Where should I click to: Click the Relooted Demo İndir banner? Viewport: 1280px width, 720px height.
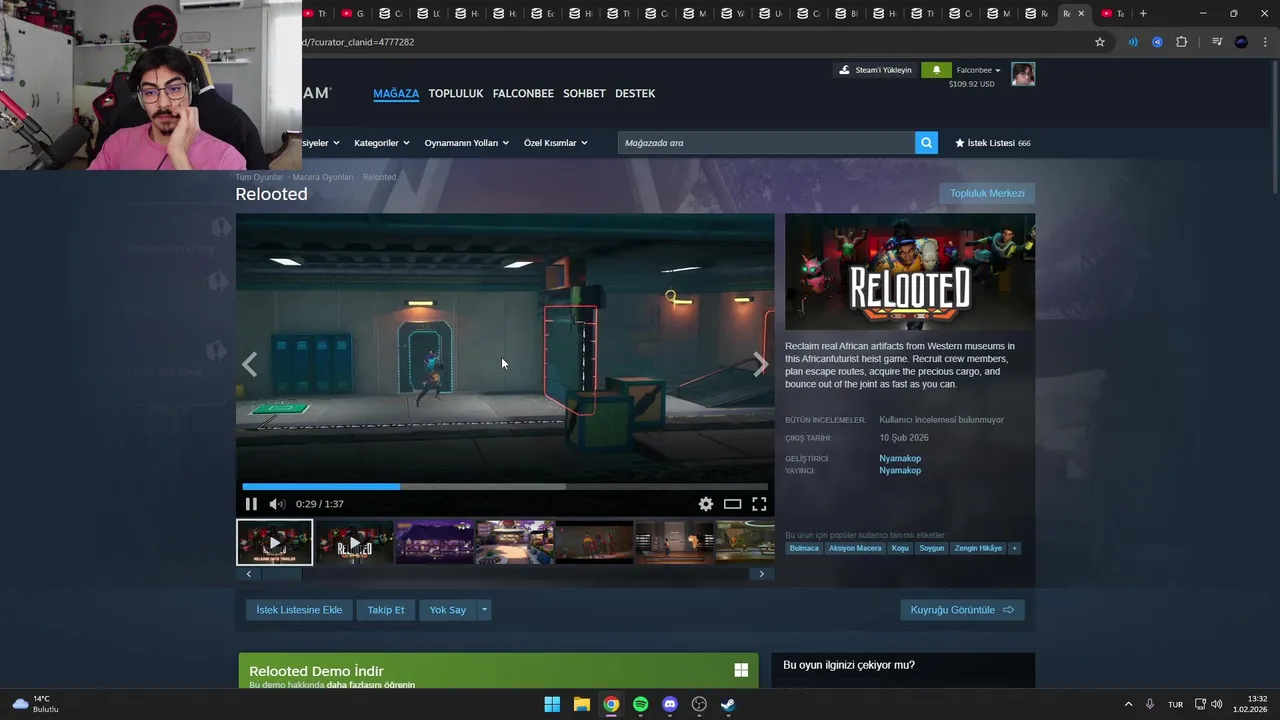[498, 671]
